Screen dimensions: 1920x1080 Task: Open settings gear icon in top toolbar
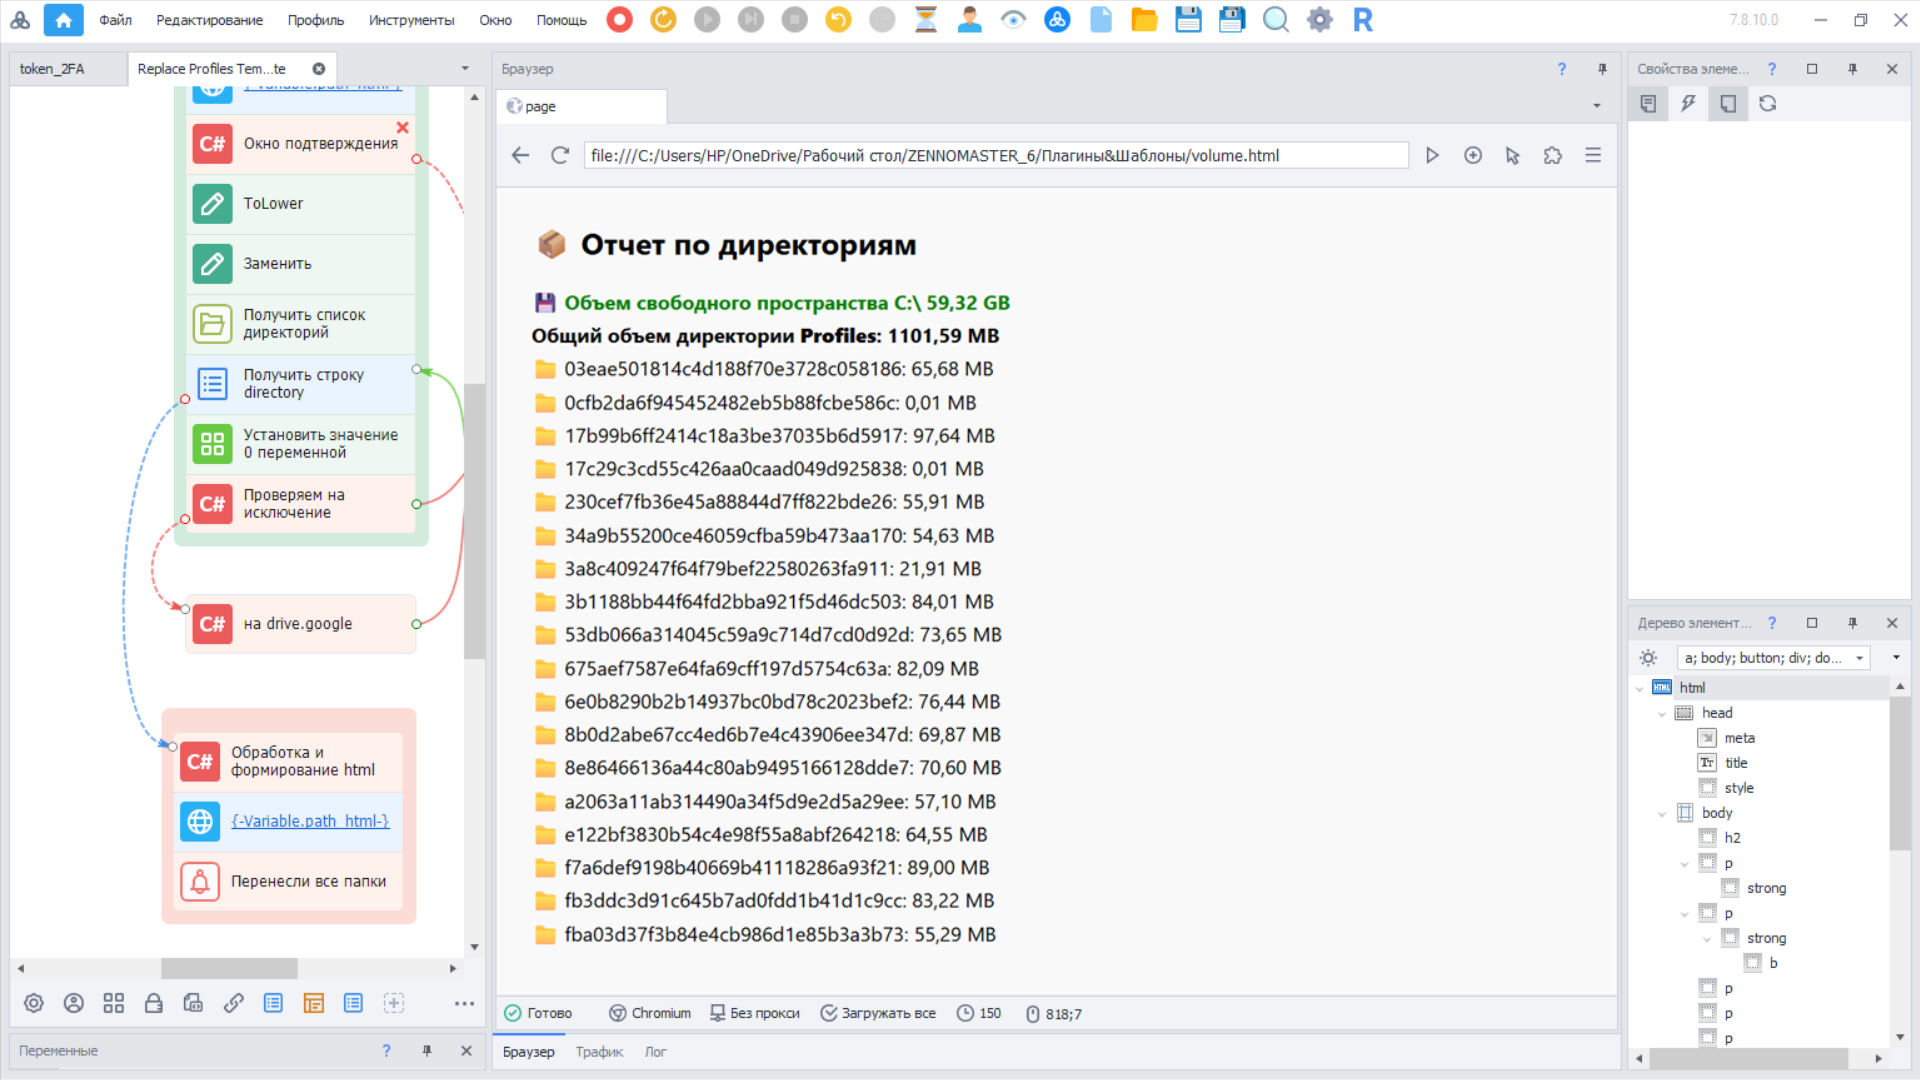click(1320, 20)
